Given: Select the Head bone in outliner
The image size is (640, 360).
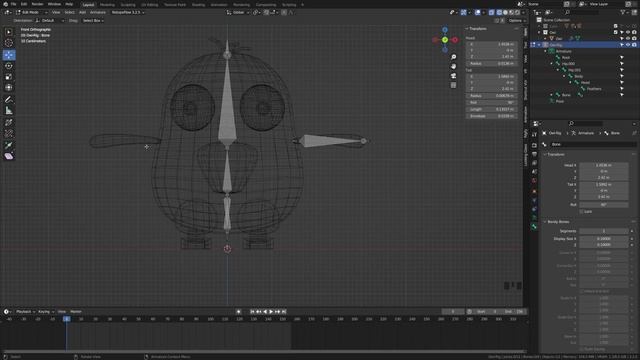Looking at the screenshot, I should pos(585,82).
